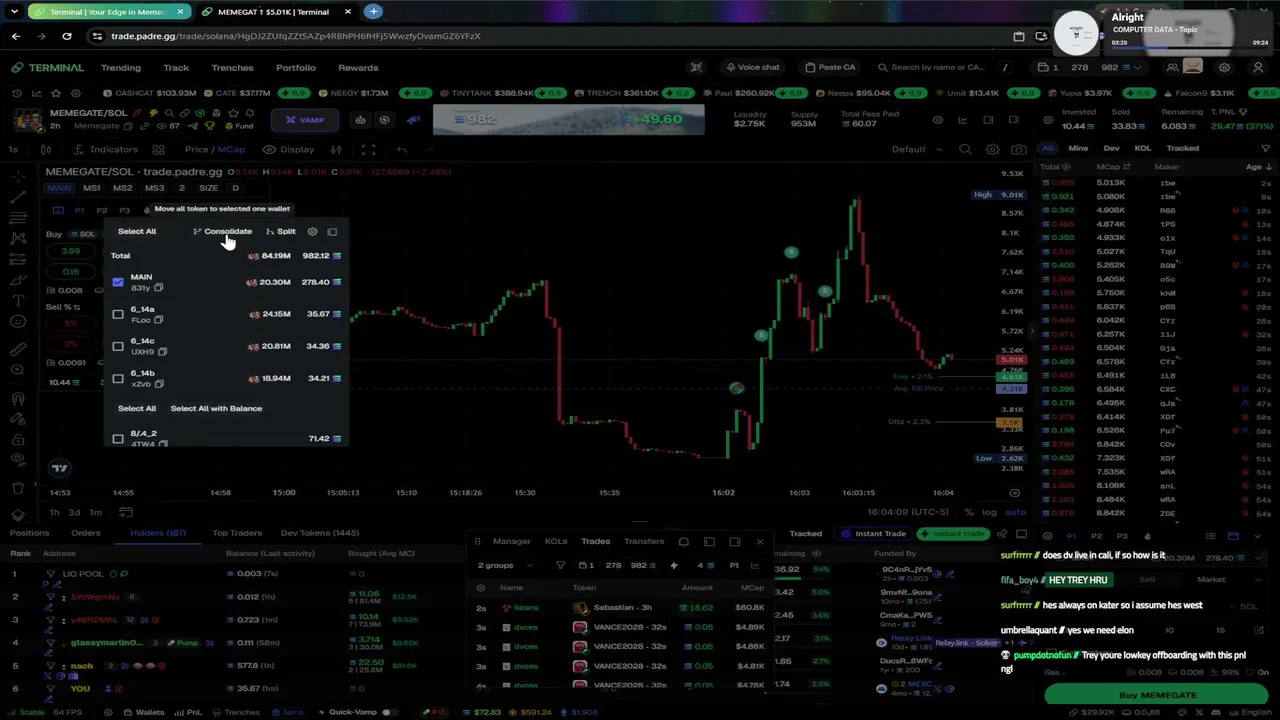This screenshot has width=1280, height=720.
Task: Toggle Price / MCap display
Action: 214,149
